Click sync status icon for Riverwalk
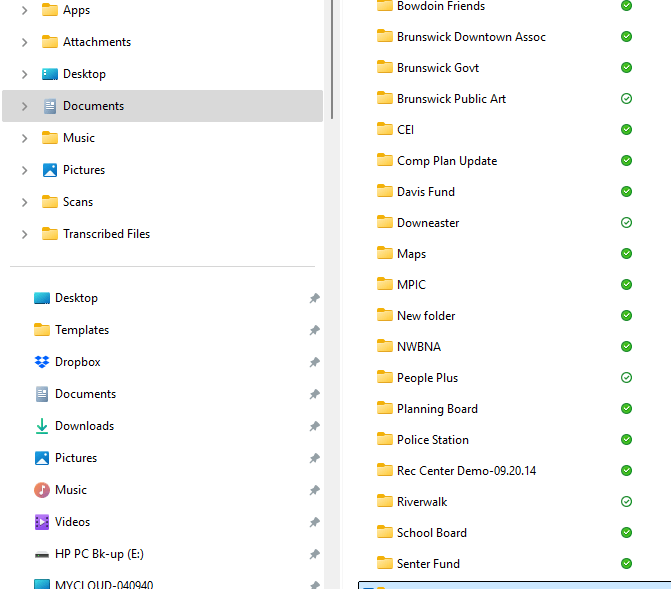671x589 pixels. (626, 502)
